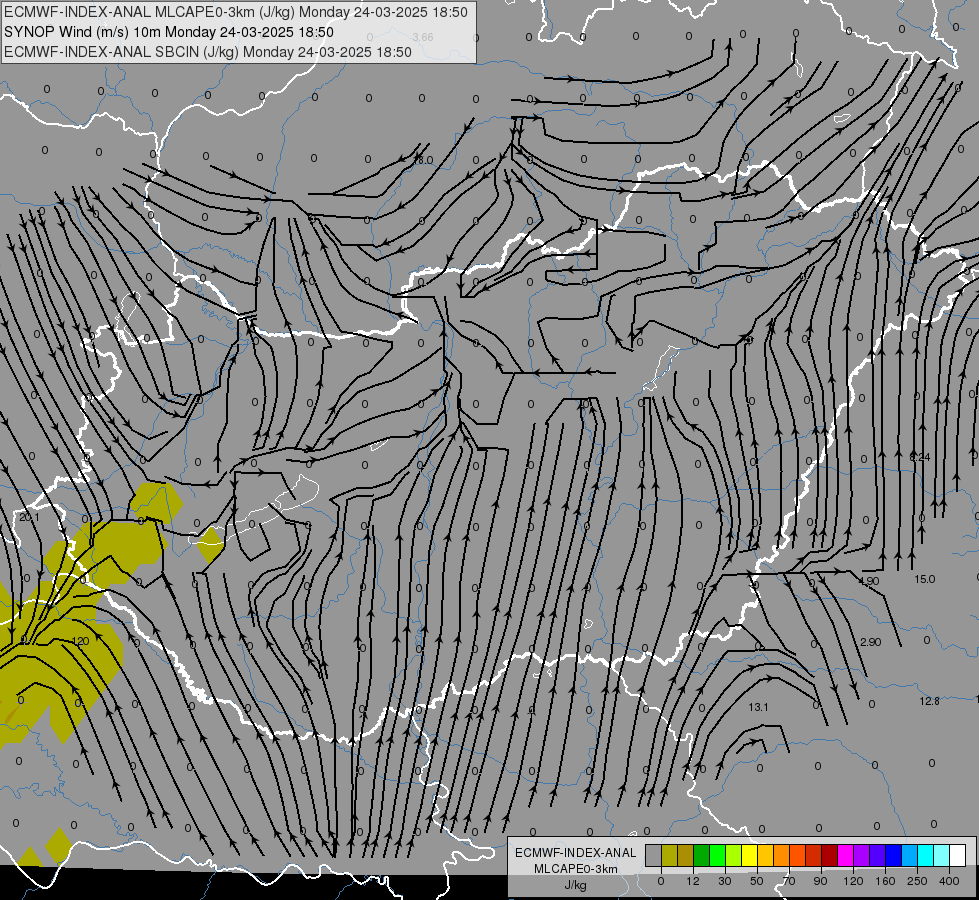Select the indigo legend swatch
This screenshot has height=900, width=979.
pos(878,856)
